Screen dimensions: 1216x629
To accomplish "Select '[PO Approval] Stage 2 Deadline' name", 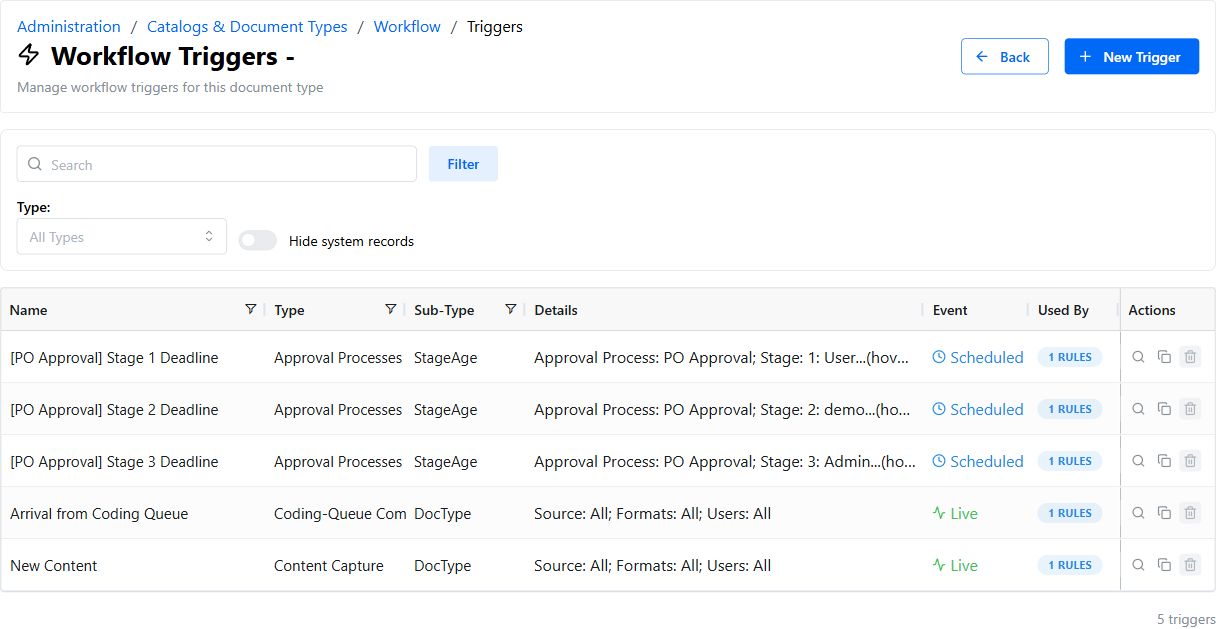I will click(114, 410).
